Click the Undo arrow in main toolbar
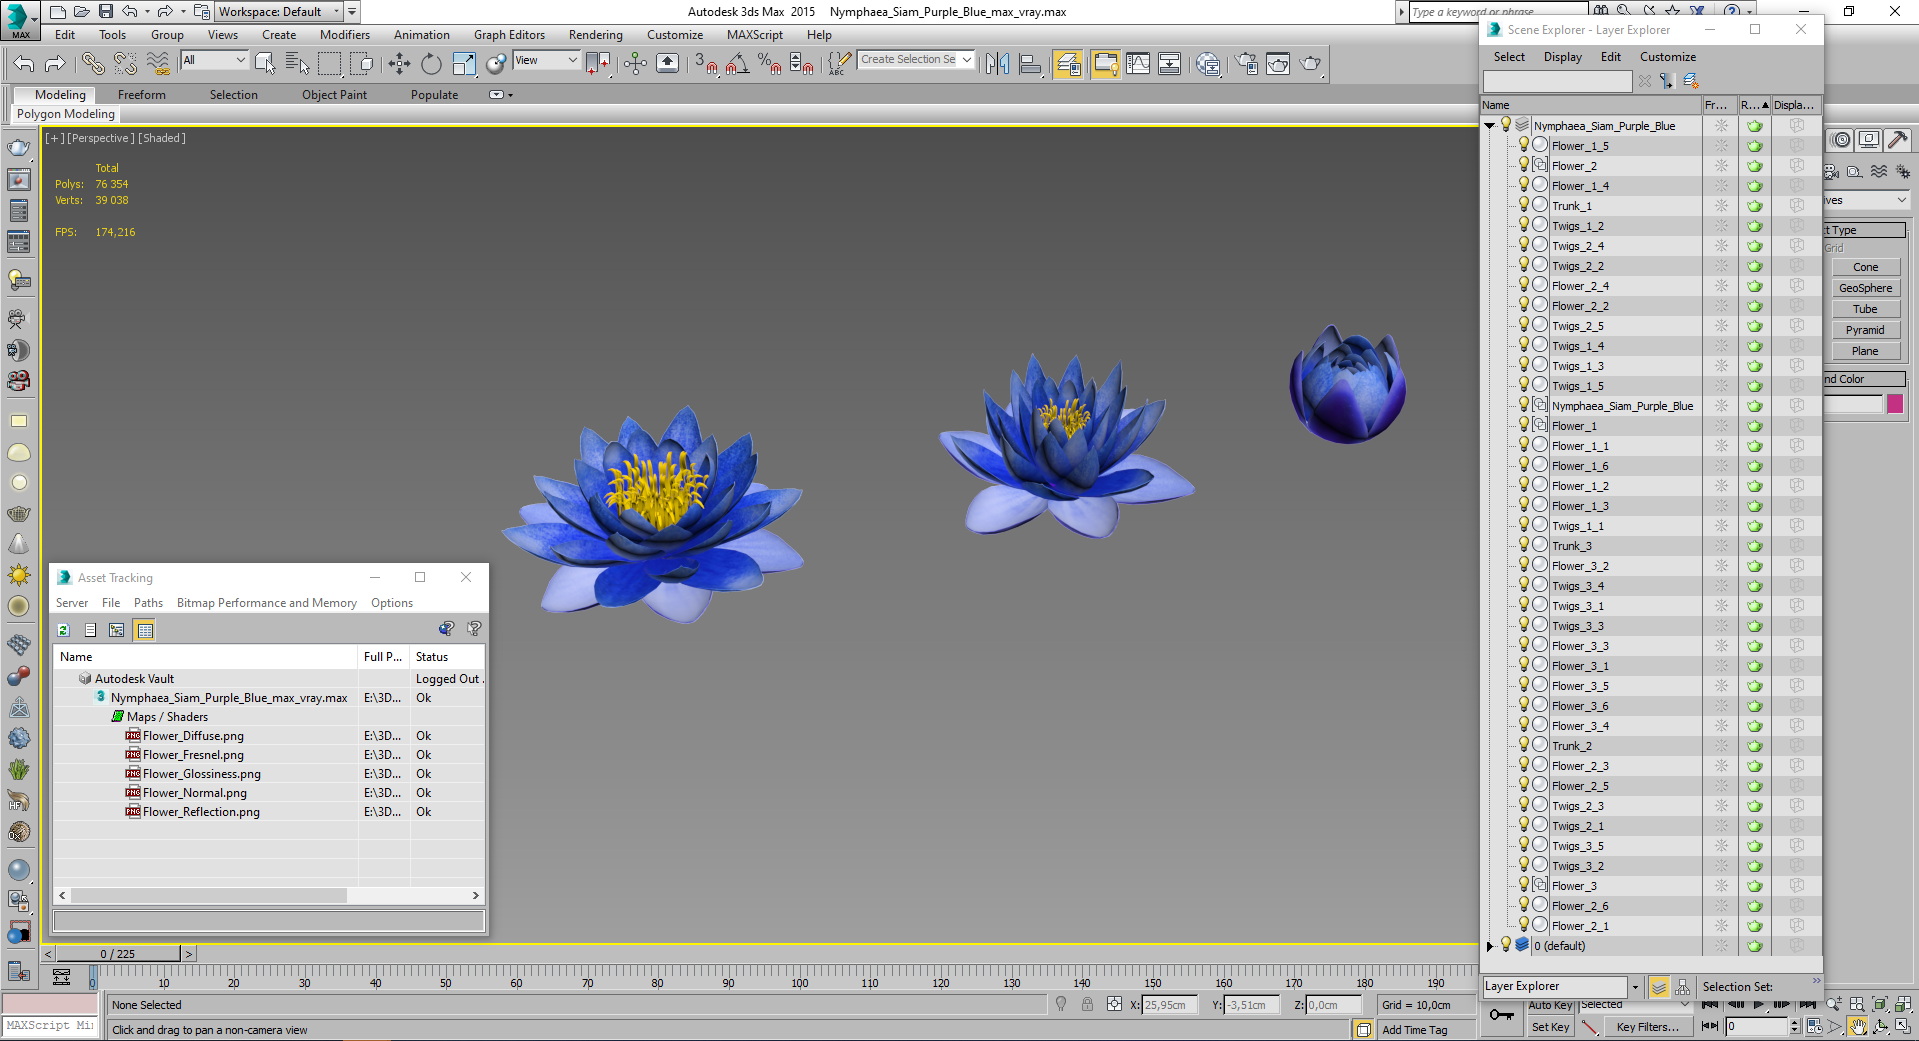 24,64
